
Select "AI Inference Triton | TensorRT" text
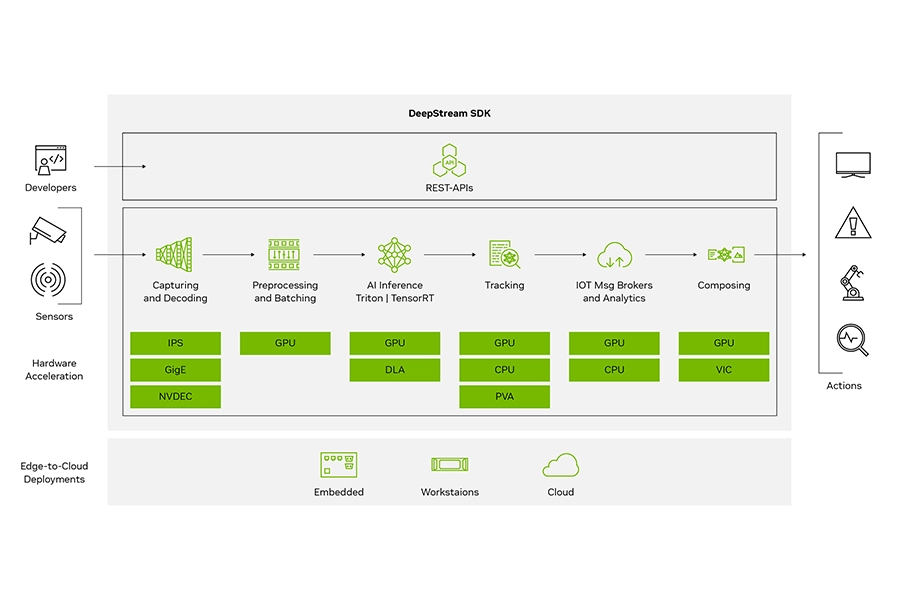click(395, 292)
